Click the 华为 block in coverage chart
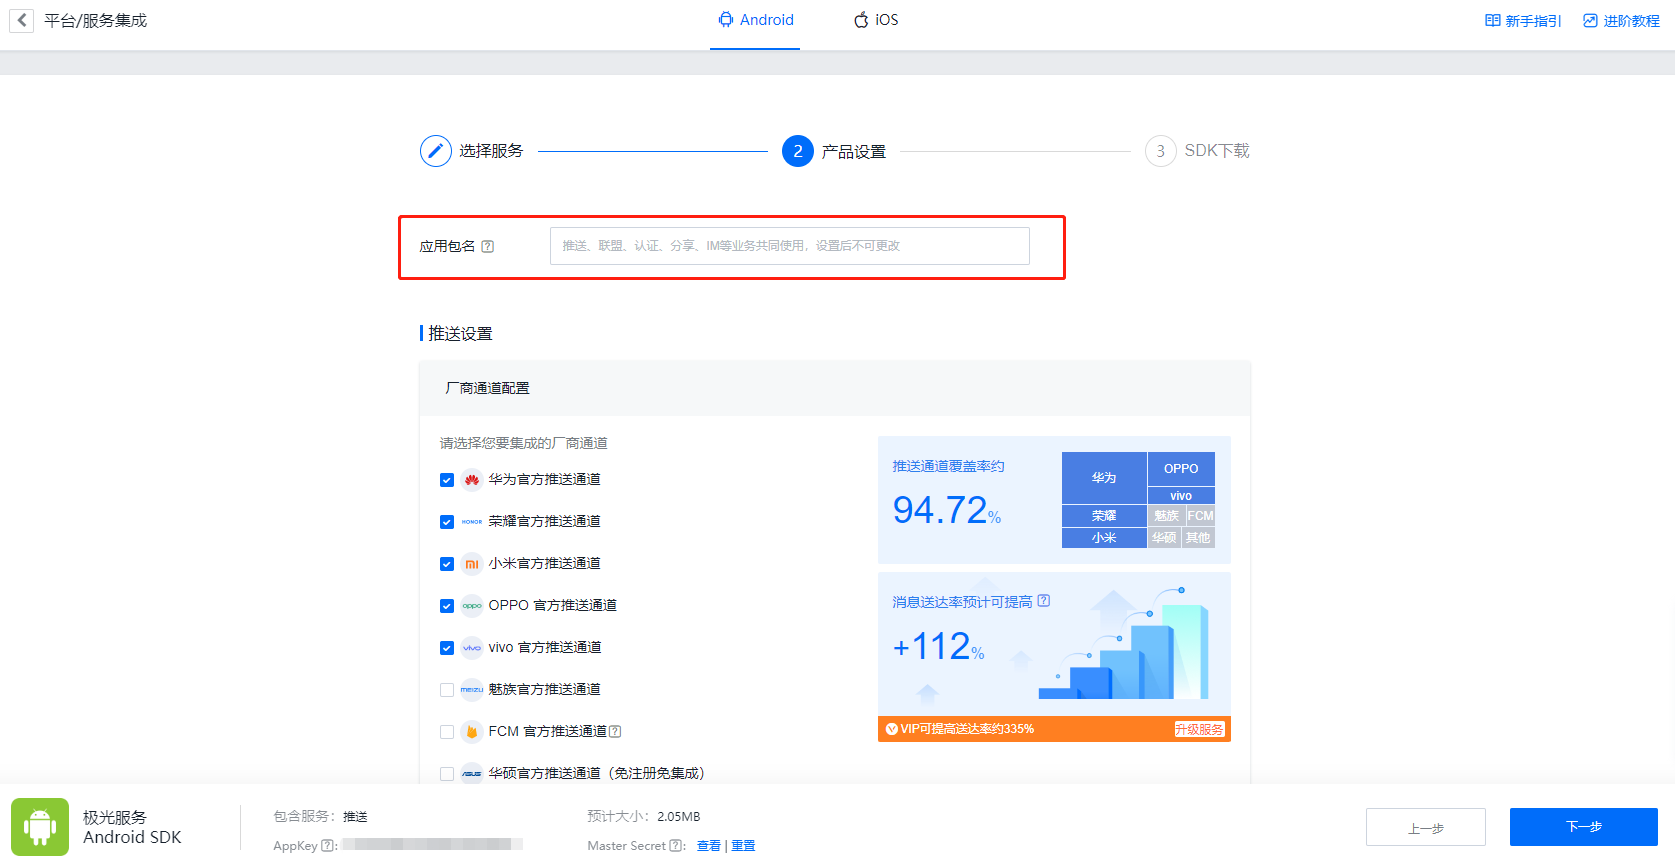The height and width of the screenshot is (859, 1675). [1104, 478]
